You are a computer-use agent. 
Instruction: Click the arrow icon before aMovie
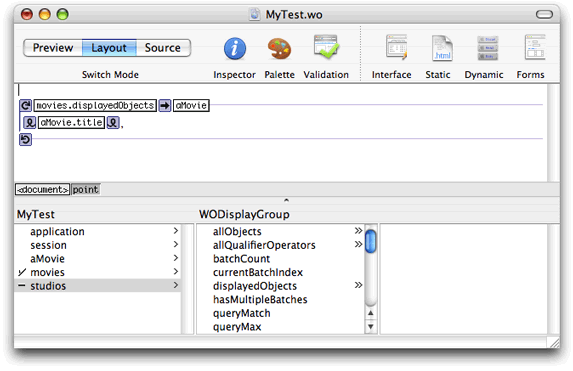[165, 105]
